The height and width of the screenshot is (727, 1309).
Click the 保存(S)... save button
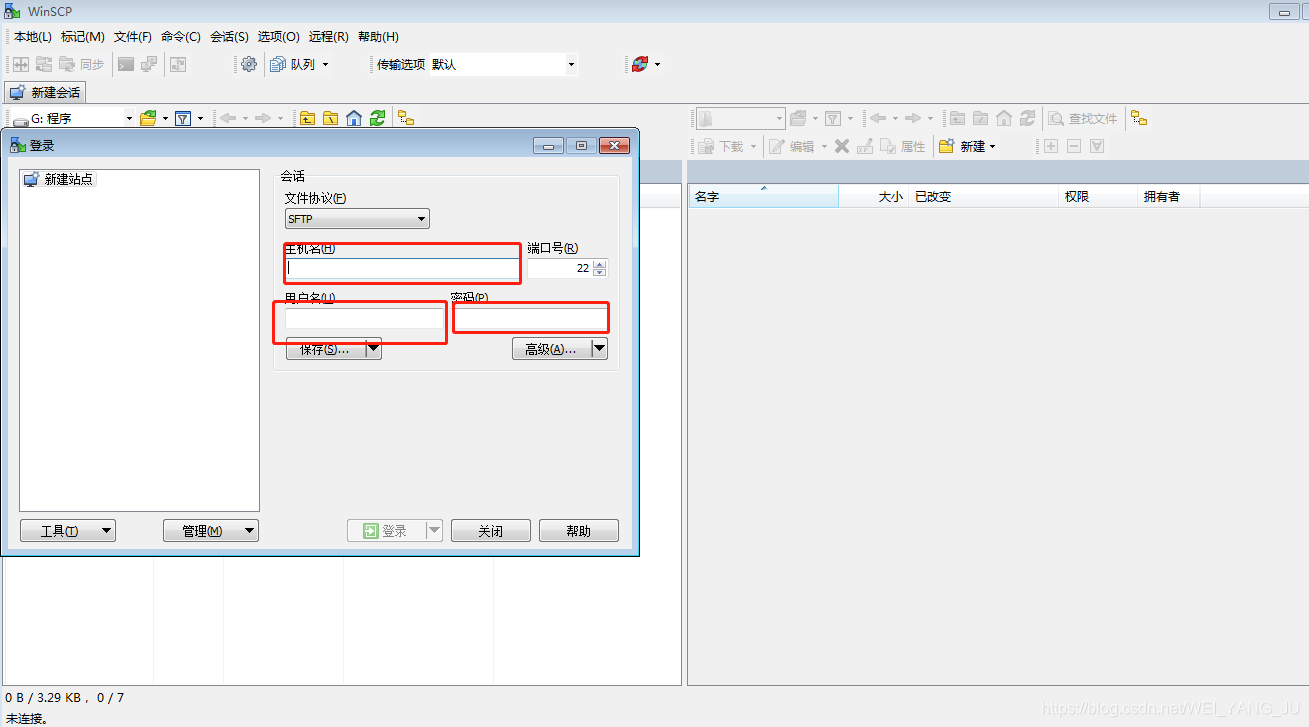click(x=325, y=349)
